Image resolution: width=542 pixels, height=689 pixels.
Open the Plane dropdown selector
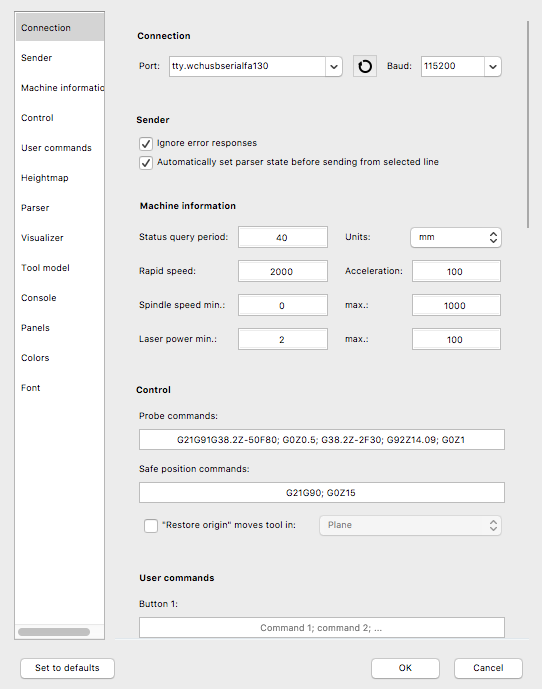[x=410, y=526]
